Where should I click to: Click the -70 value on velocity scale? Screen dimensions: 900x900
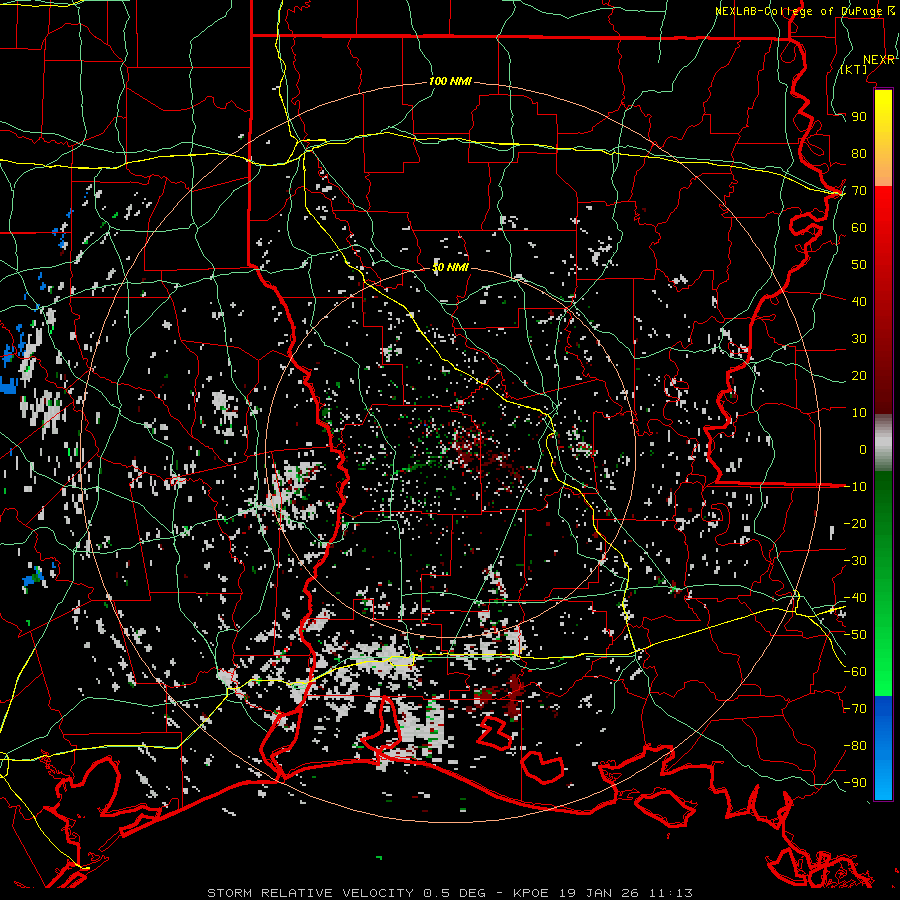tap(855, 709)
